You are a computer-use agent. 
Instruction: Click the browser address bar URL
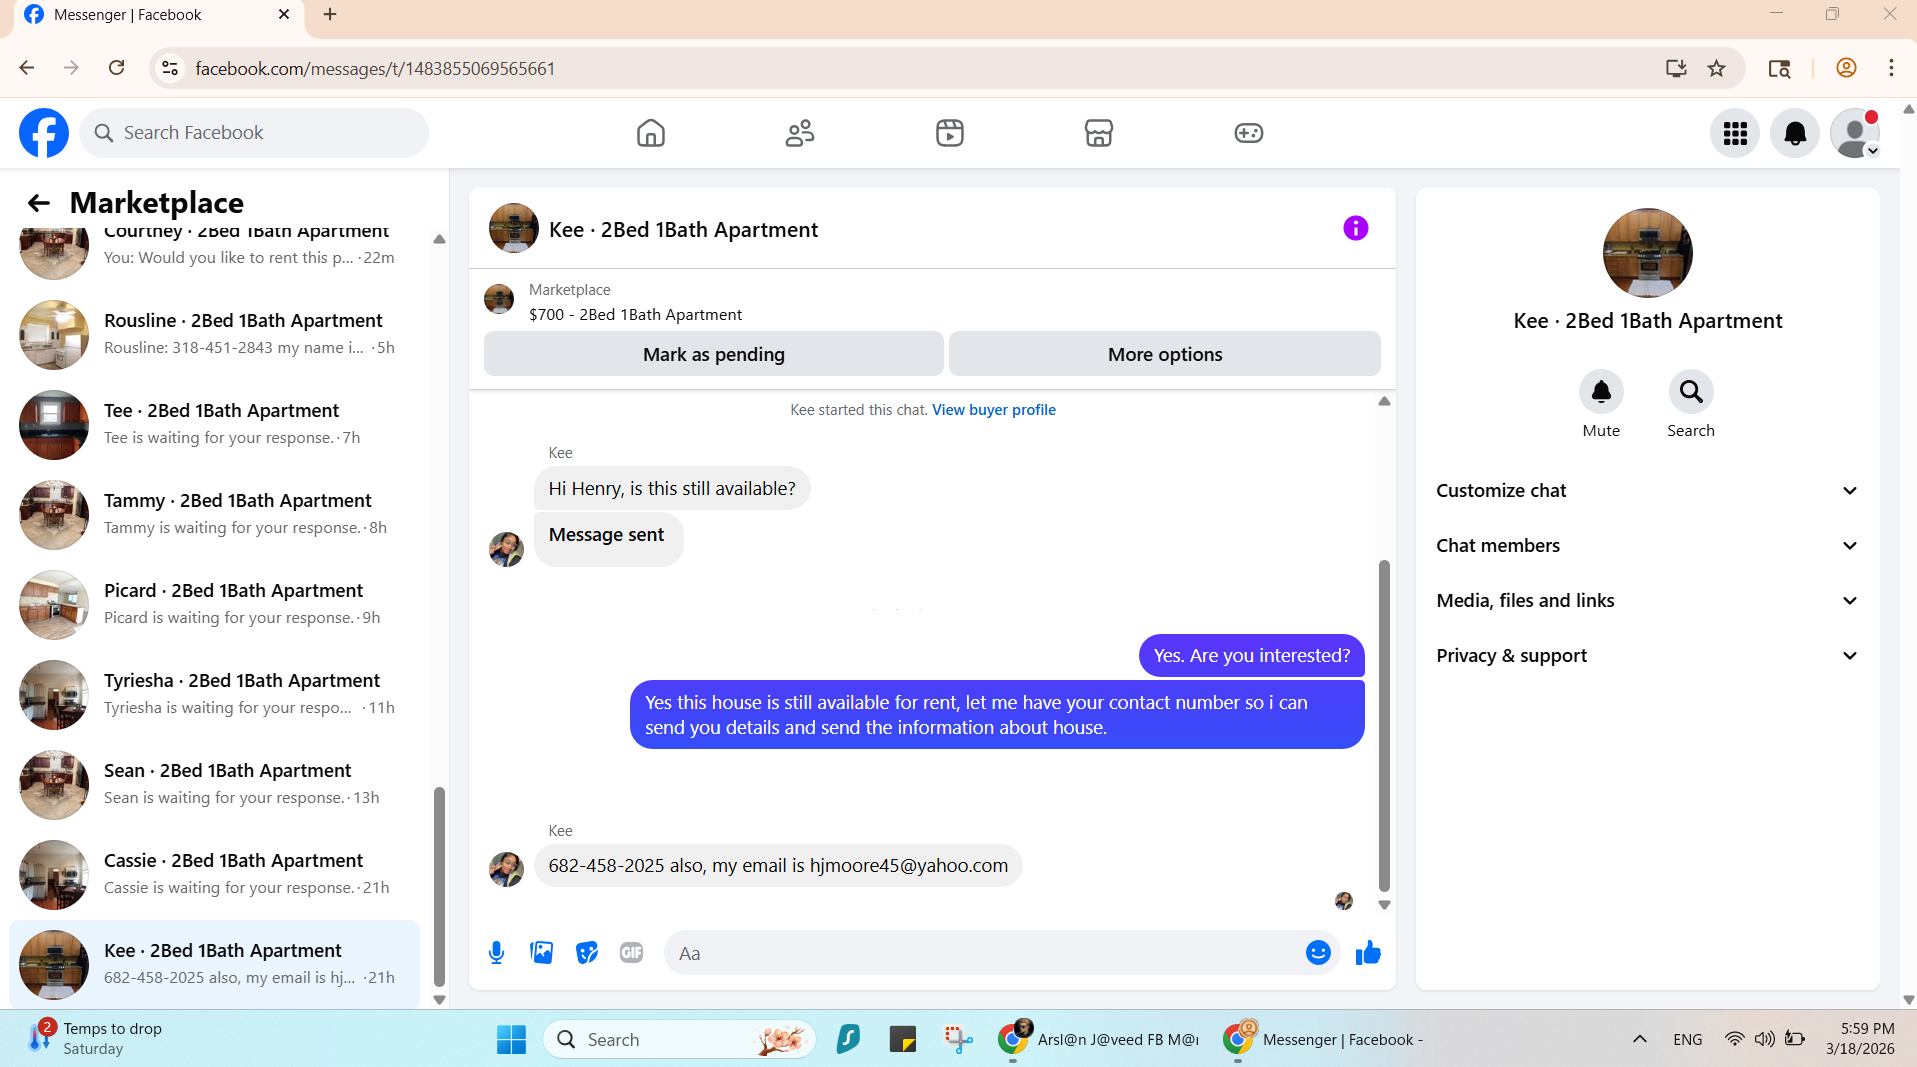click(375, 68)
